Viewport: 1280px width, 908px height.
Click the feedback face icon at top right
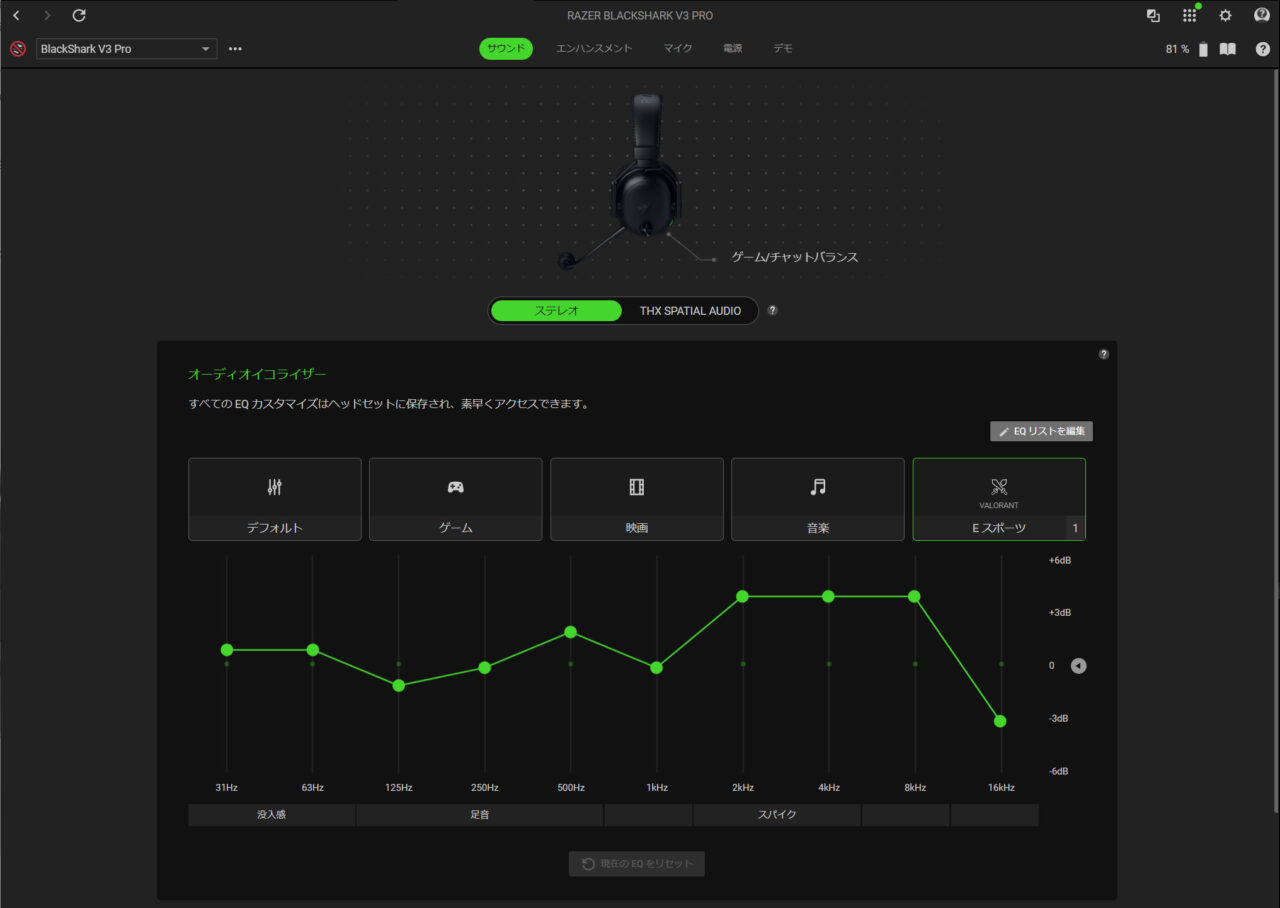point(1262,16)
